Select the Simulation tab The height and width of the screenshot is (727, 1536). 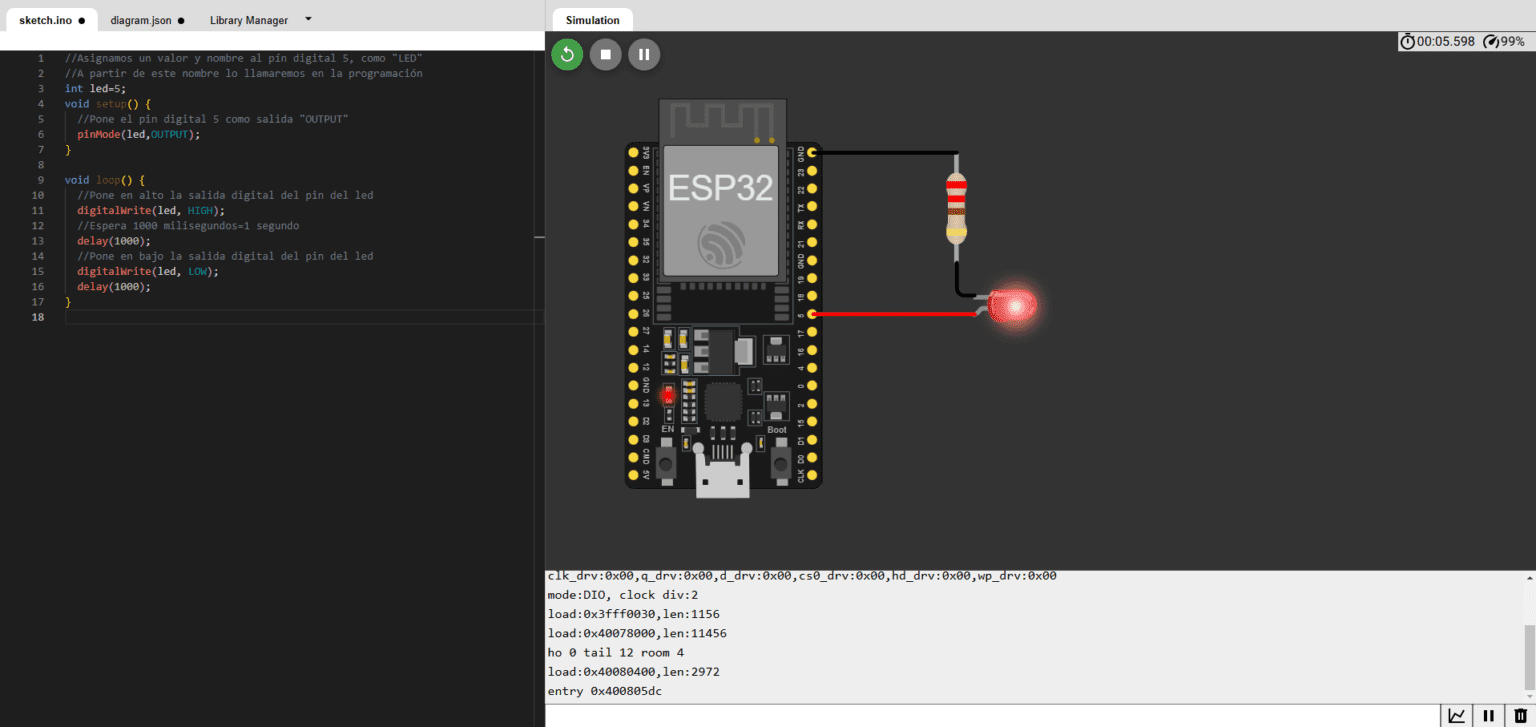[x=592, y=19]
